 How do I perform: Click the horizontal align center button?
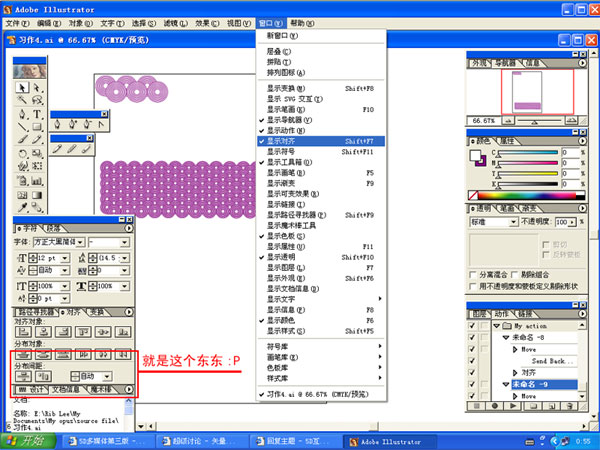[x=43, y=332]
